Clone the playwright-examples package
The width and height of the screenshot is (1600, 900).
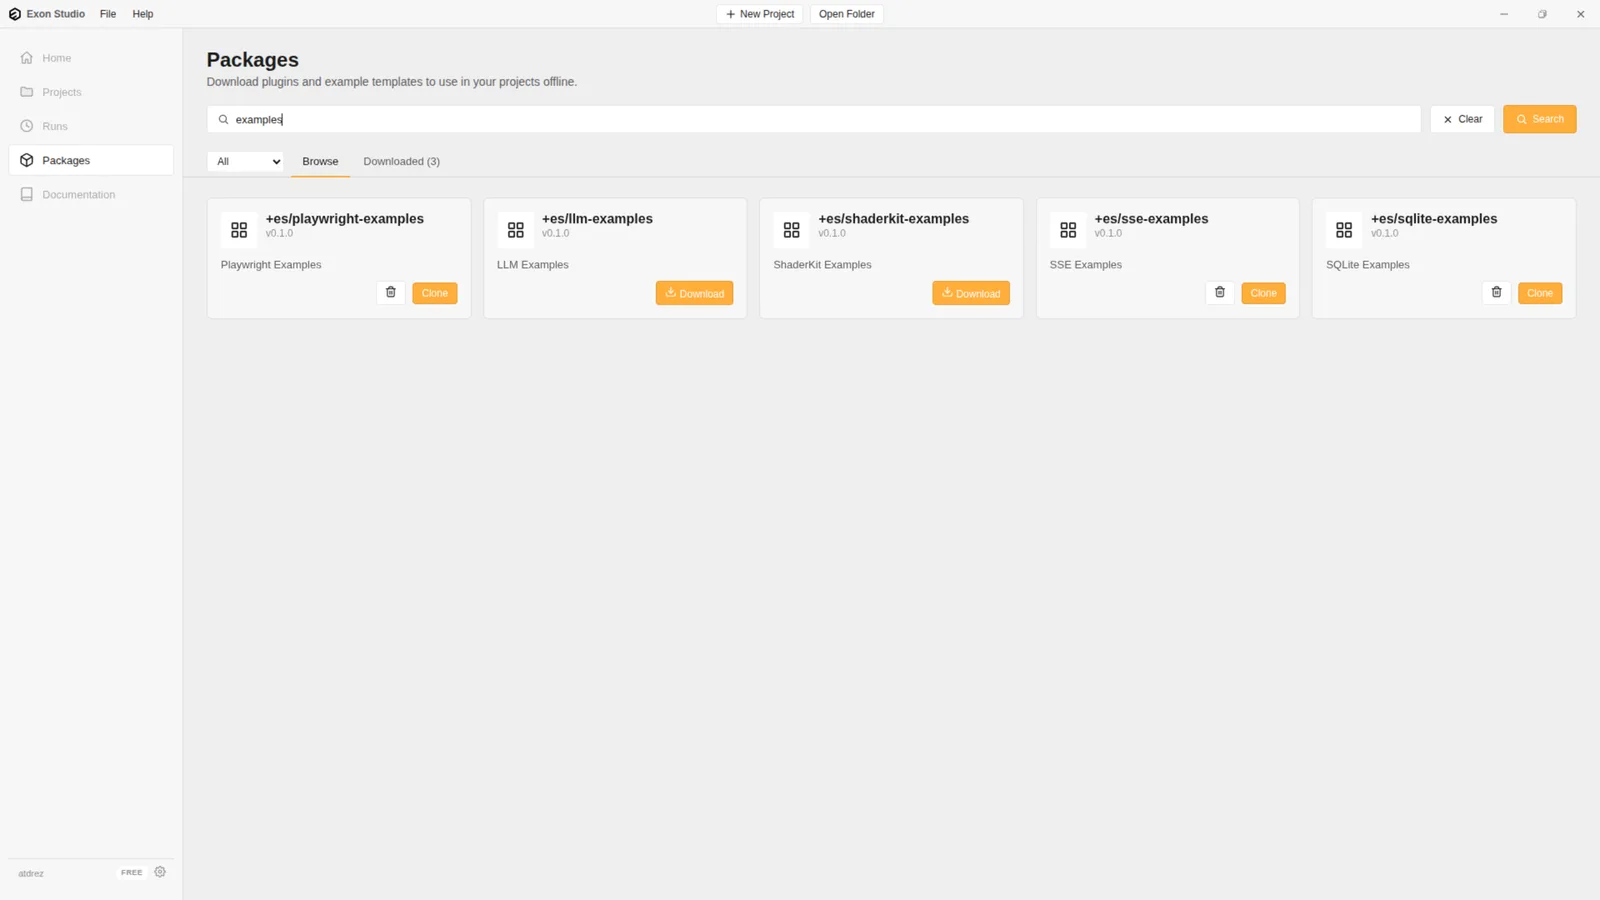tap(435, 293)
